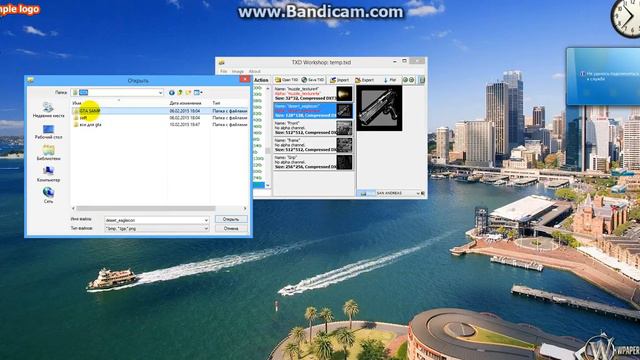Click the desert eagle icon thumbnail in list
This screenshot has width=640, height=360.
[x=344, y=111]
